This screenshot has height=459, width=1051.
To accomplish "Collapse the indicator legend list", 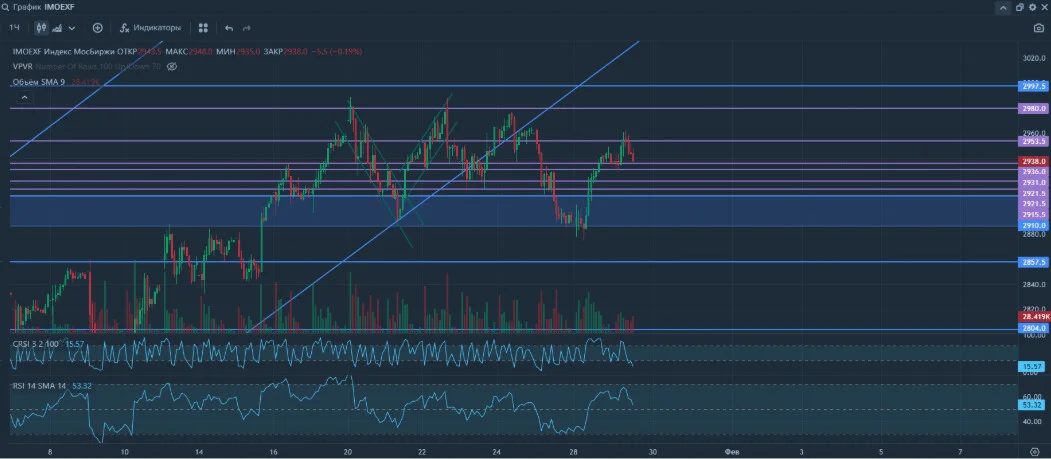I will coord(24,97).
